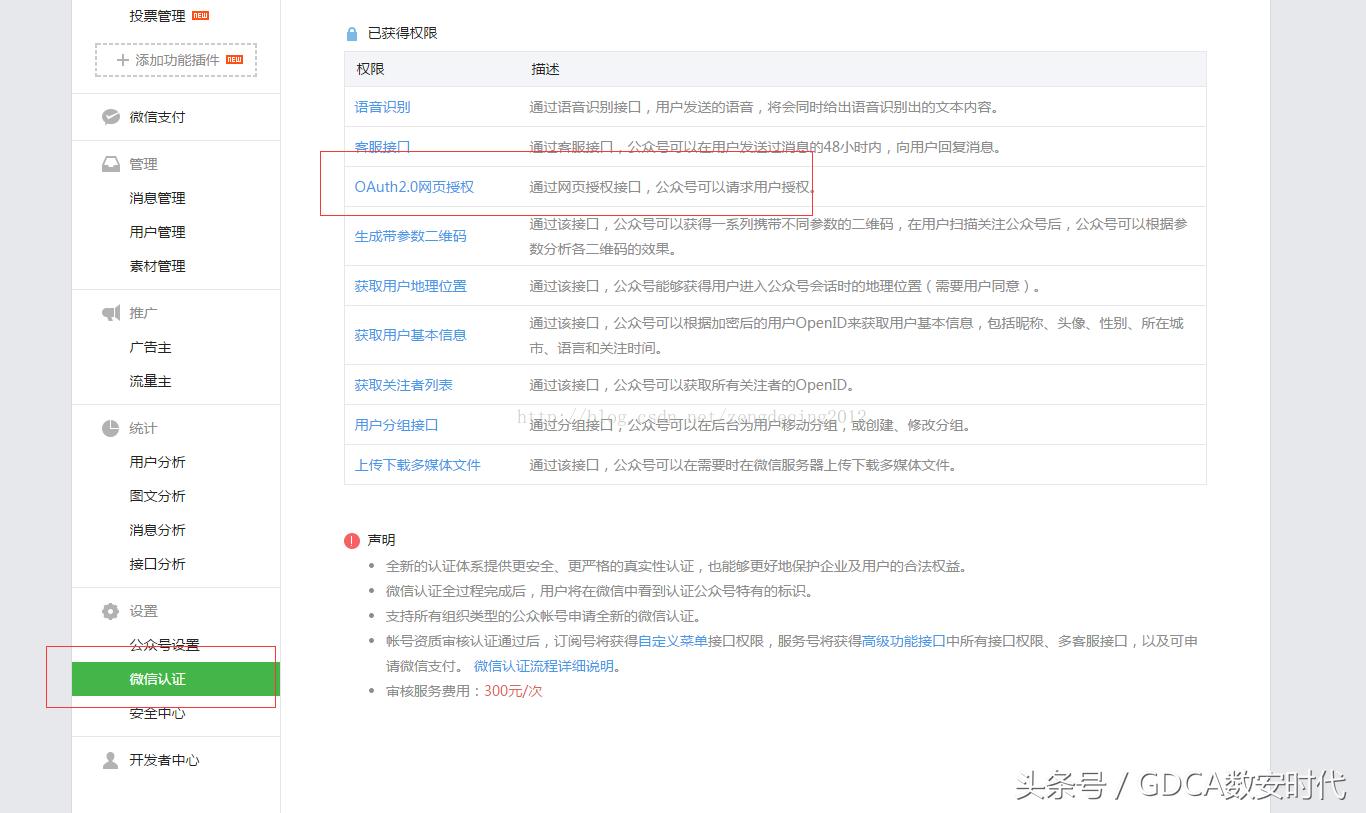Click the person icon beside 开发者中心
1366x813 pixels.
[x=111, y=760]
